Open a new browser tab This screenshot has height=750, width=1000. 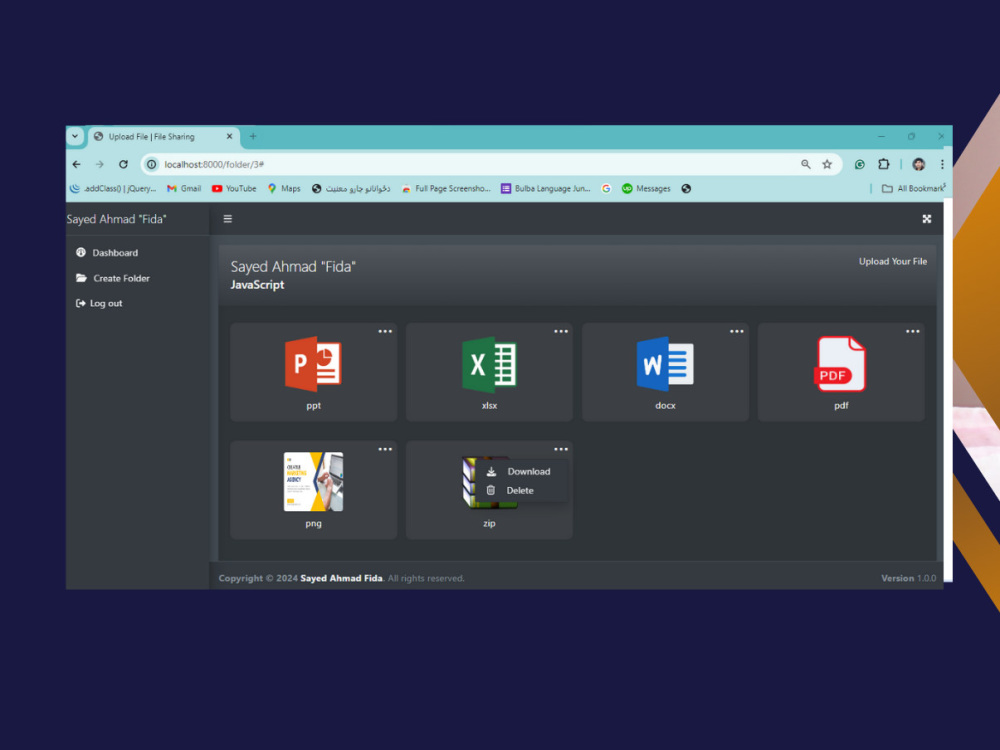pyautogui.click(x=253, y=136)
